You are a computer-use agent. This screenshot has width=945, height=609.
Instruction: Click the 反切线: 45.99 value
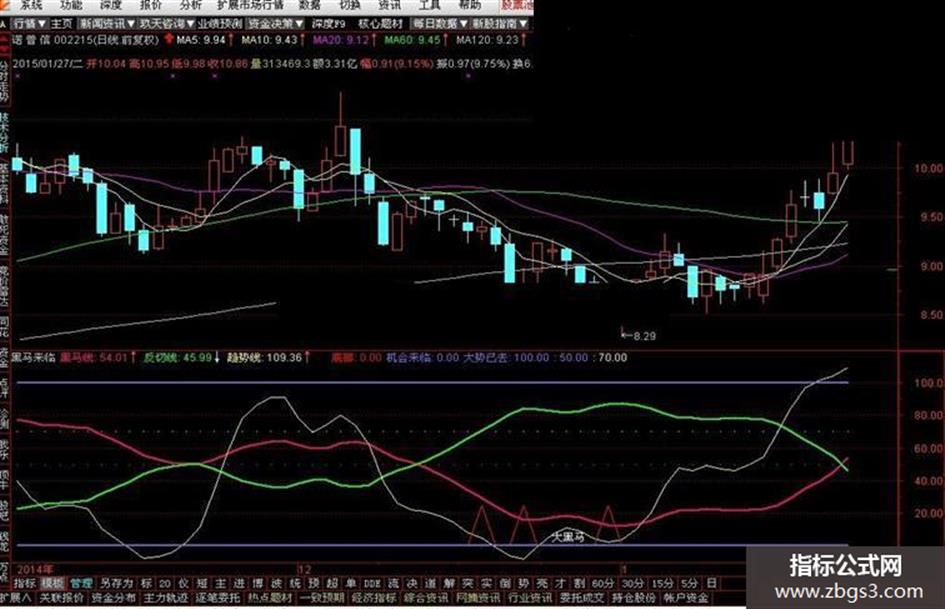[x=178, y=358]
